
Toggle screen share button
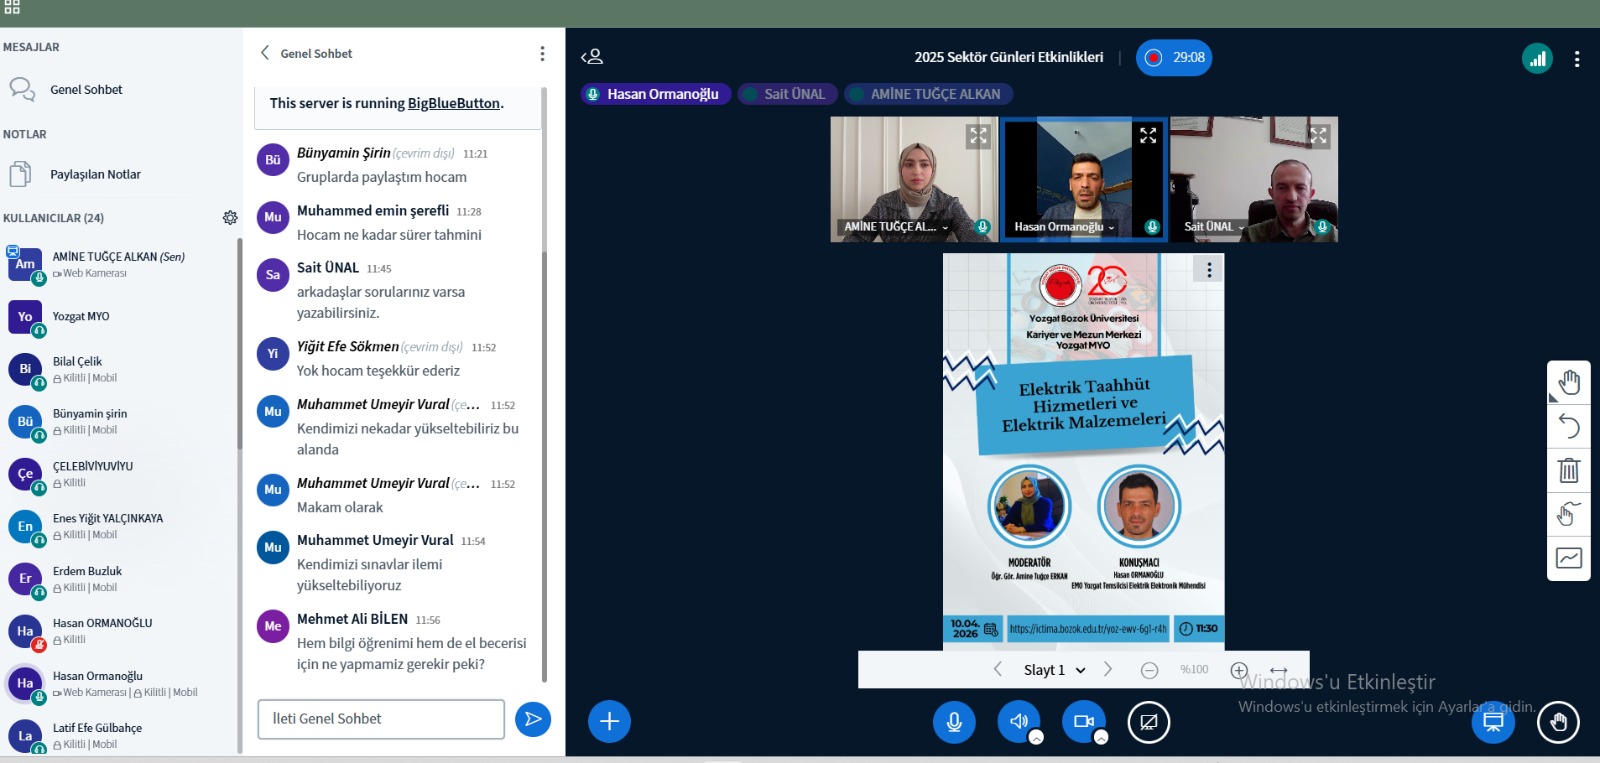click(1148, 722)
